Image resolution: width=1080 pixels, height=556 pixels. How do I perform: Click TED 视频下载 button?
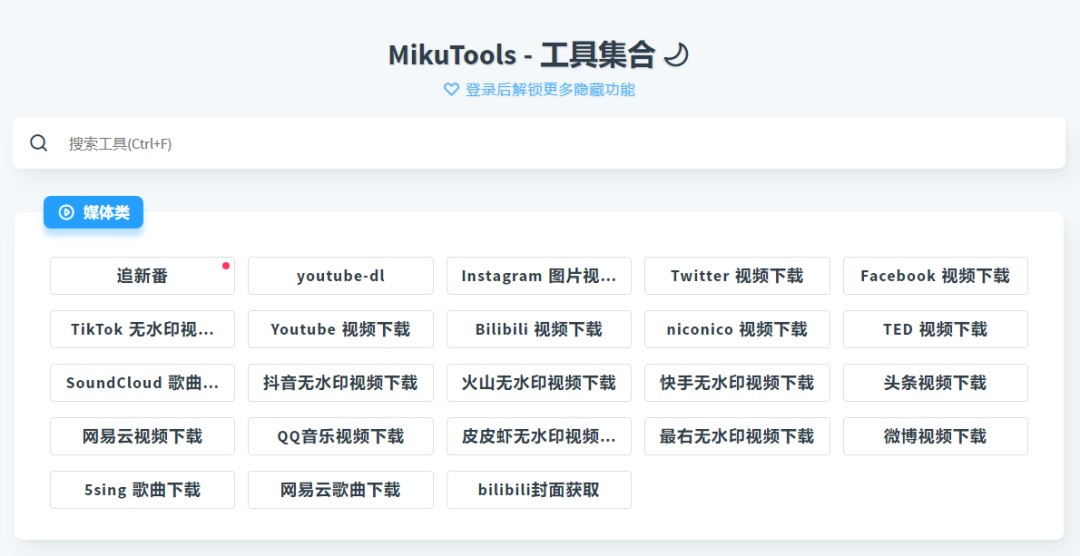coord(935,329)
